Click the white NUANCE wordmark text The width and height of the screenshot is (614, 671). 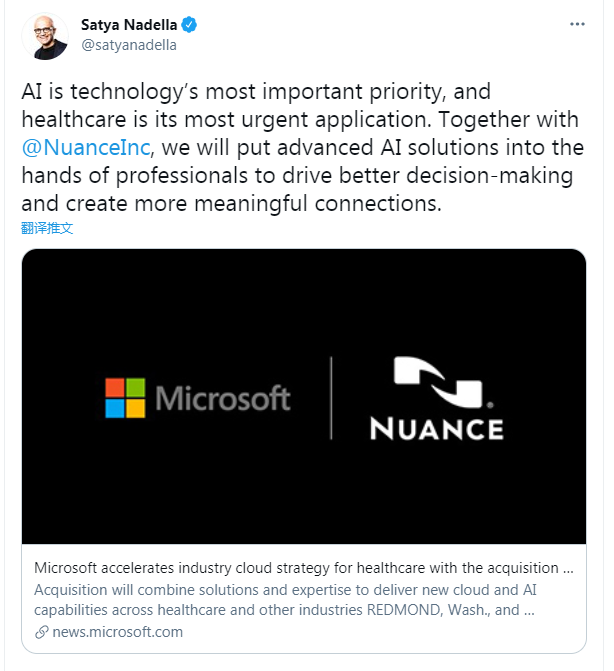[436, 429]
